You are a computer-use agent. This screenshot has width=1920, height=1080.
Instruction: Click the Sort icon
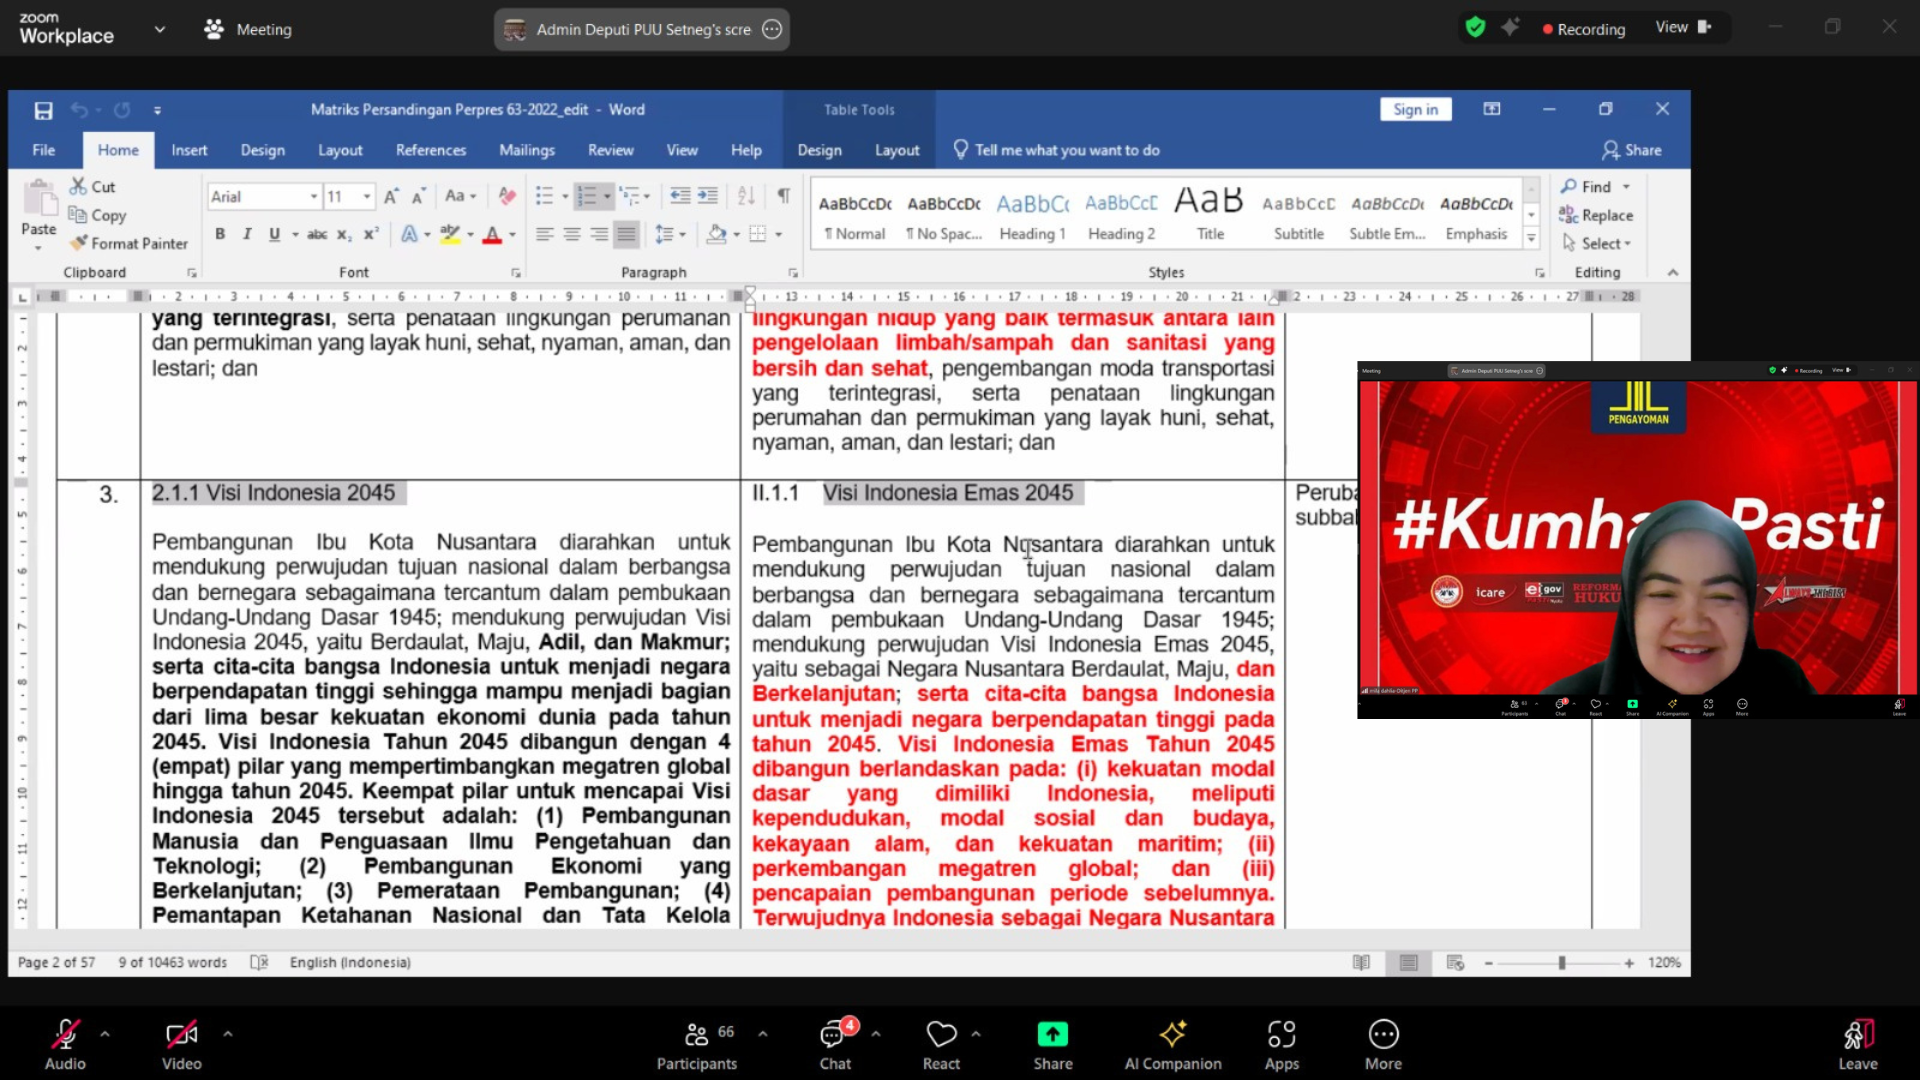tap(746, 196)
